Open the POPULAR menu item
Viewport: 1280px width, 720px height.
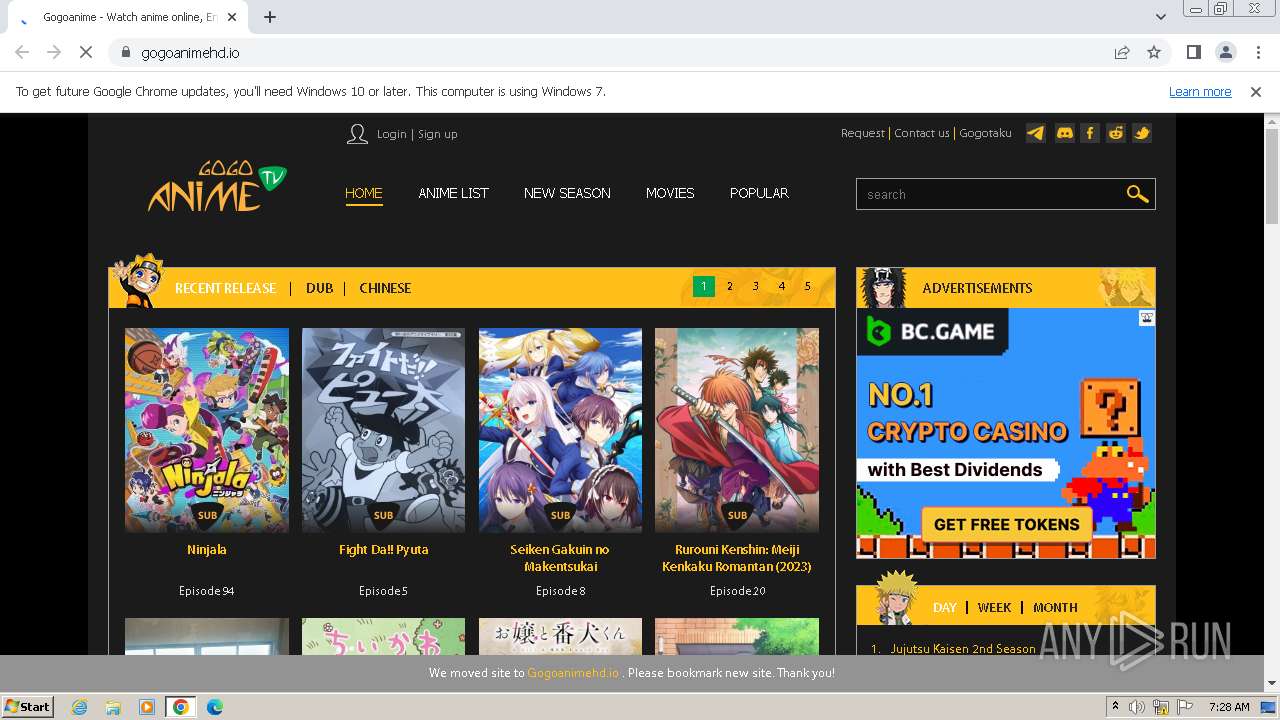point(759,193)
